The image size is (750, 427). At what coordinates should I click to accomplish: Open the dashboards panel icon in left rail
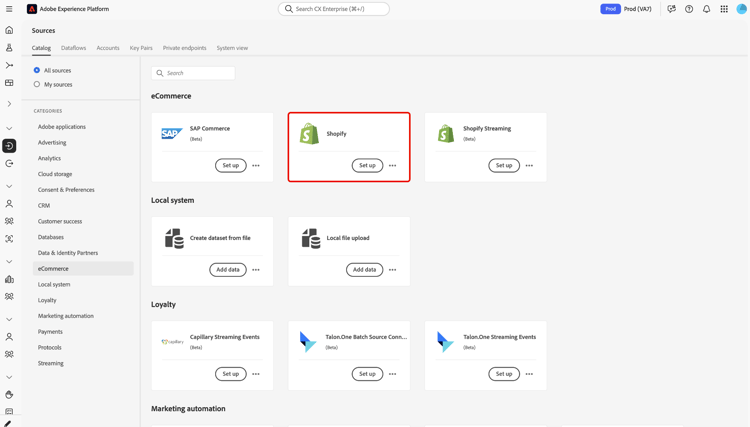pos(9,83)
